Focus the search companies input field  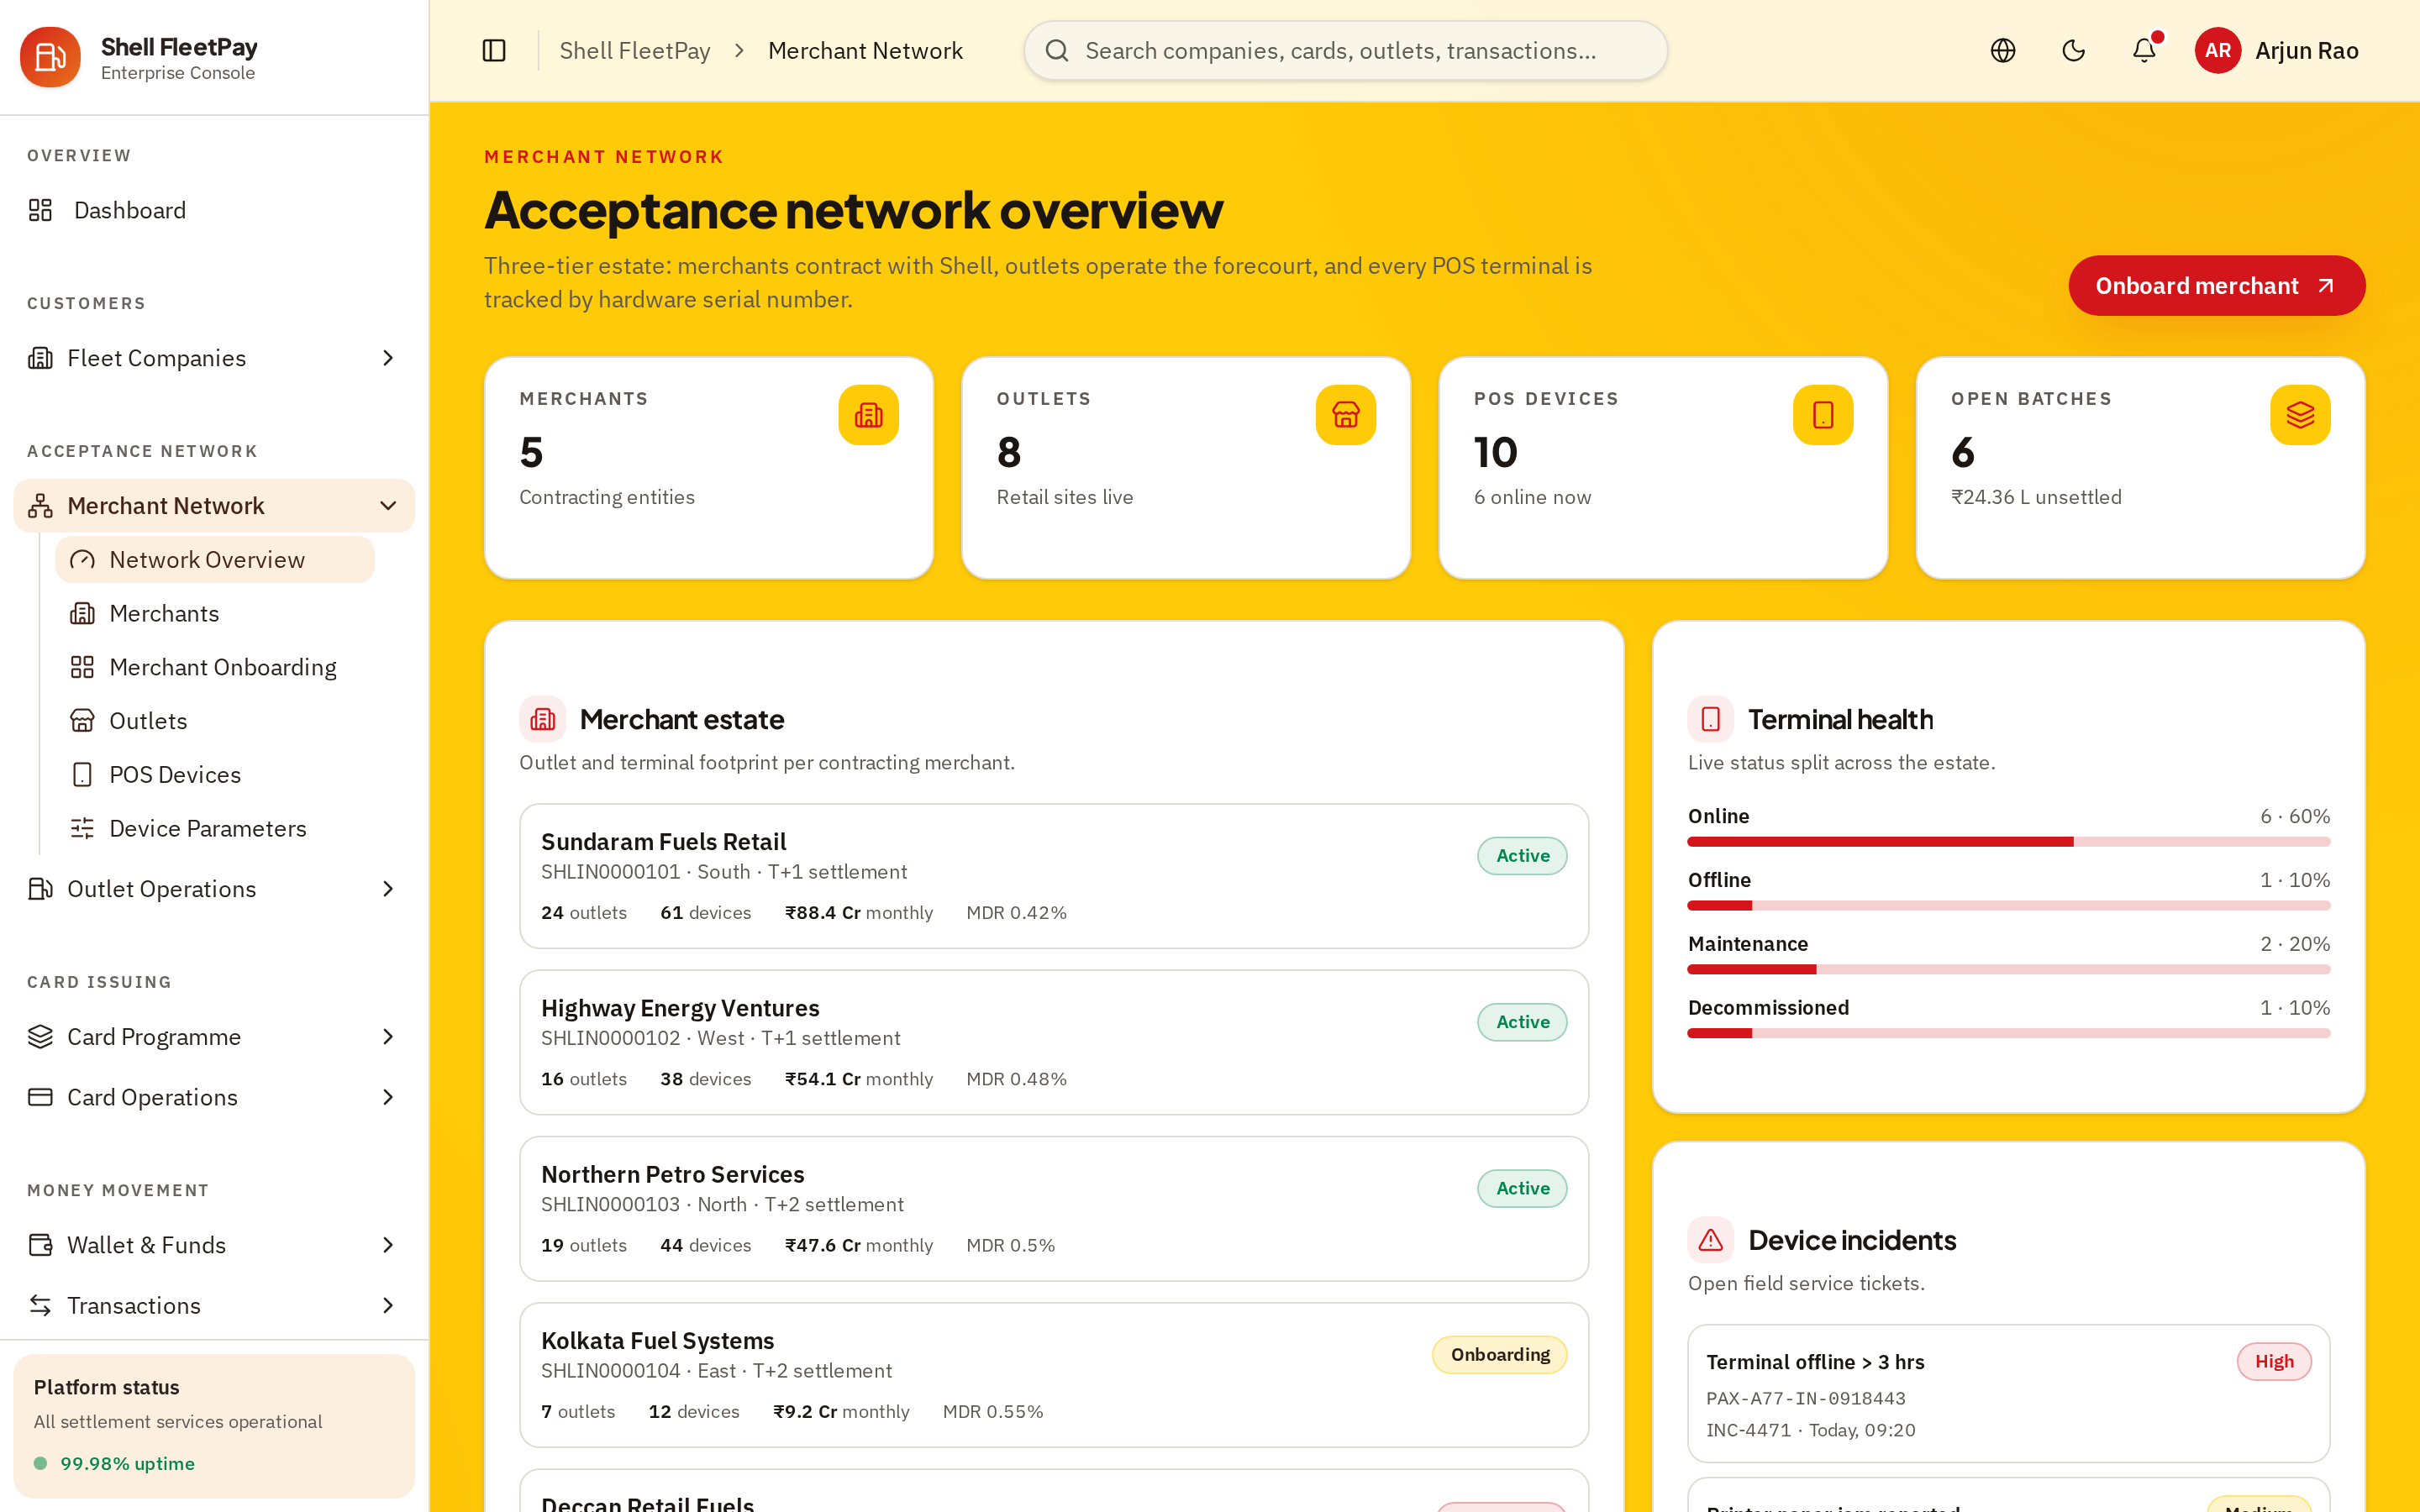(x=1345, y=50)
